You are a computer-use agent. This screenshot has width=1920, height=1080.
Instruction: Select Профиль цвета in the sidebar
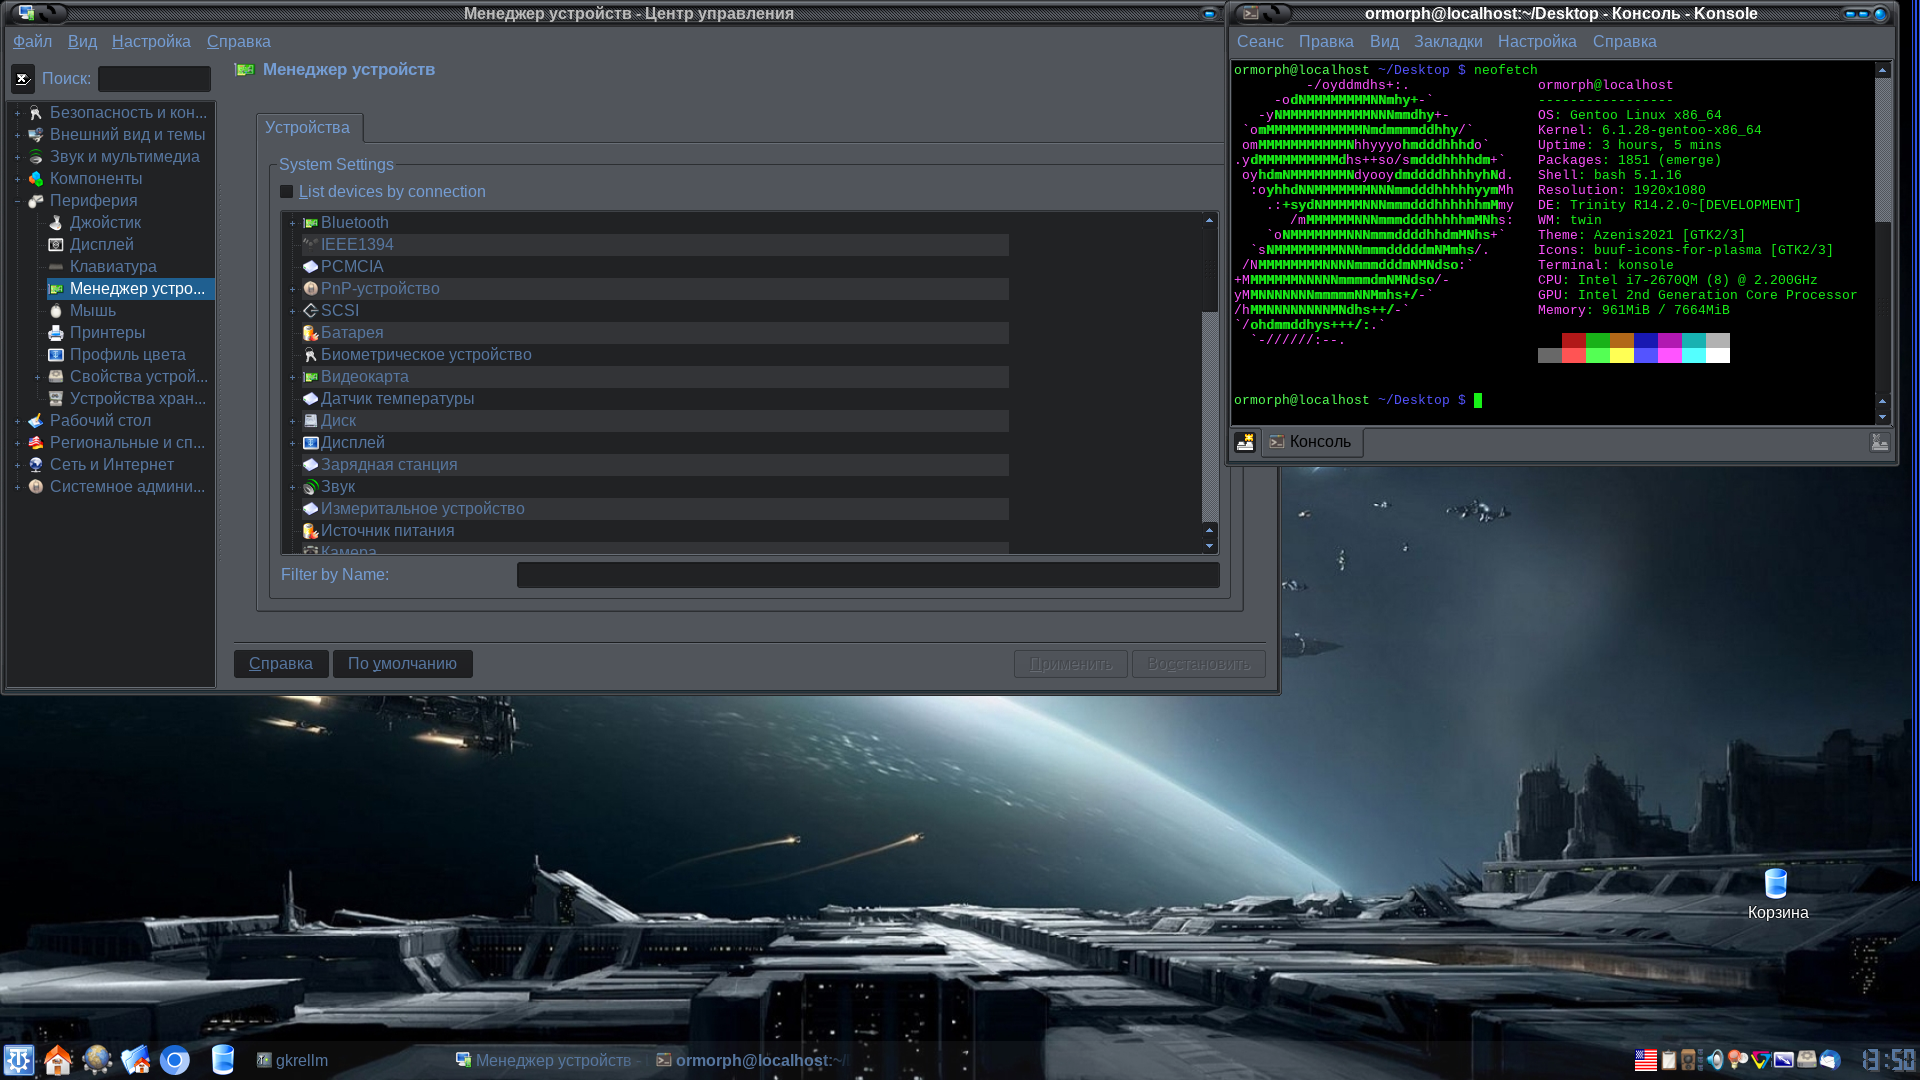pyautogui.click(x=127, y=354)
